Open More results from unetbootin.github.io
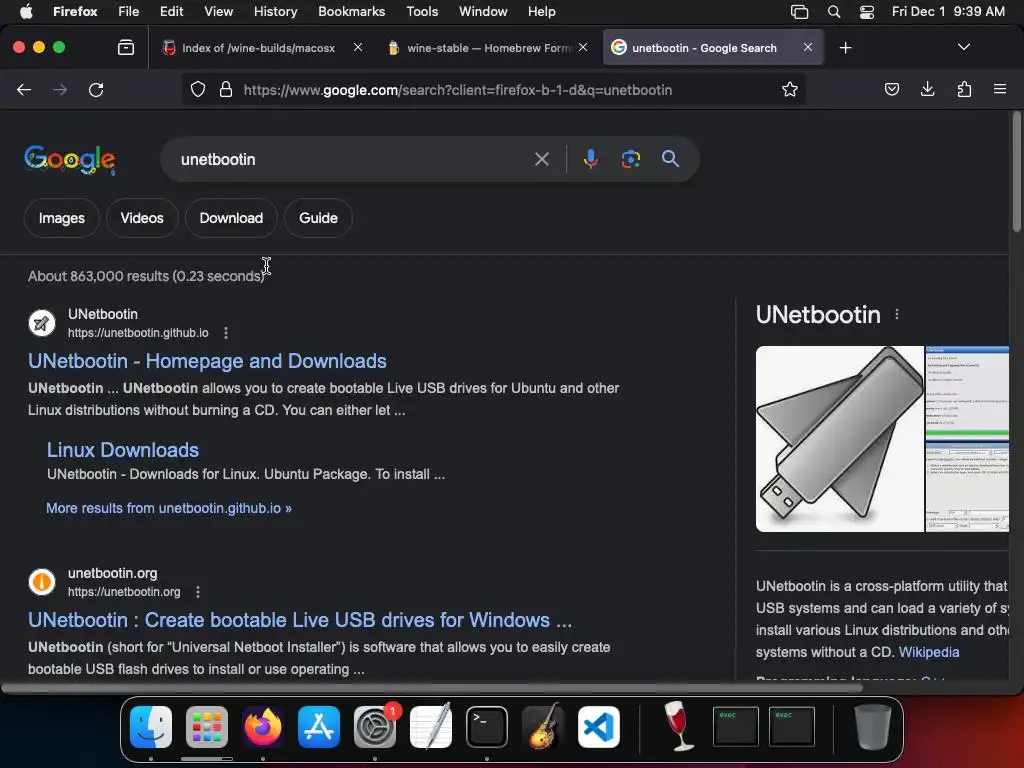Screen dimensions: 1024x768 168,508
